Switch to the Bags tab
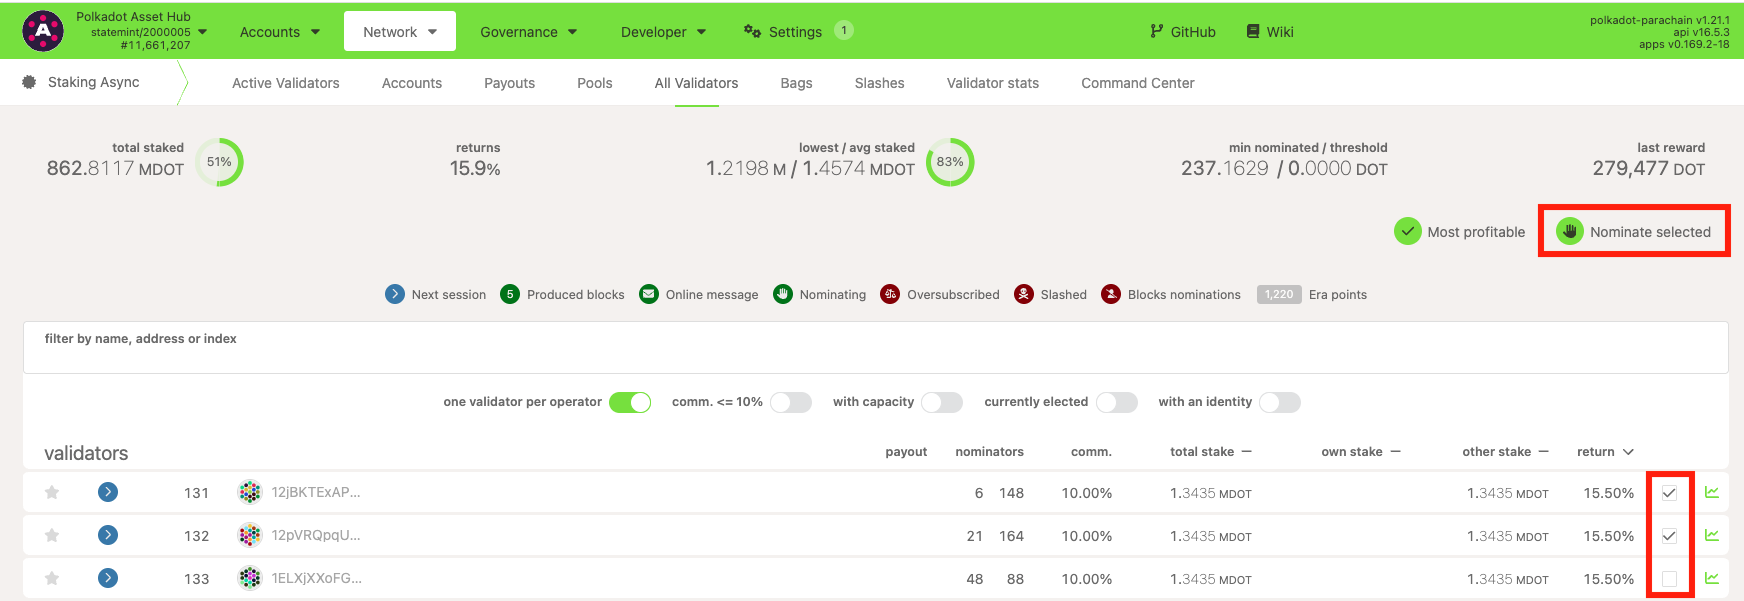The image size is (1744, 601). [797, 83]
